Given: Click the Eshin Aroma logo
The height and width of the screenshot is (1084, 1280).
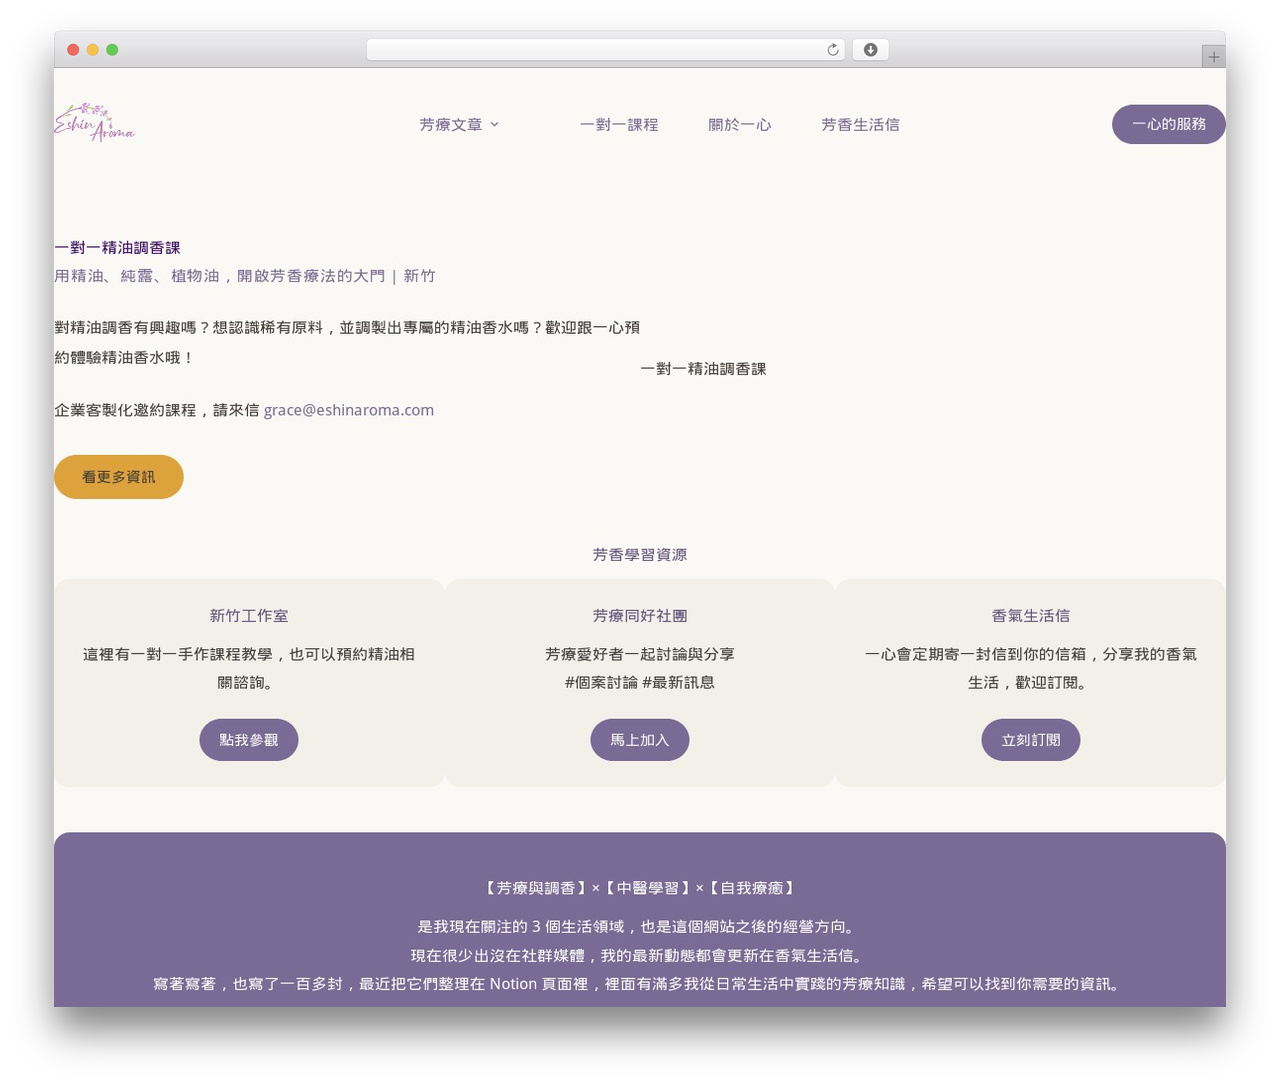Looking at the screenshot, I should [94, 123].
